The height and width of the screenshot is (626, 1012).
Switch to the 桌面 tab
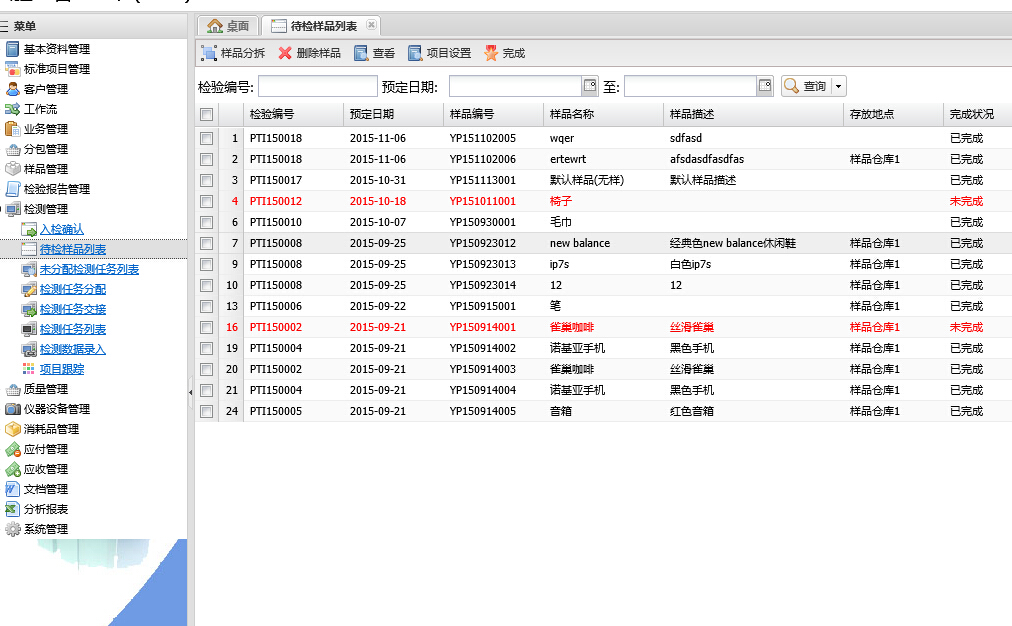click(229, 25)
